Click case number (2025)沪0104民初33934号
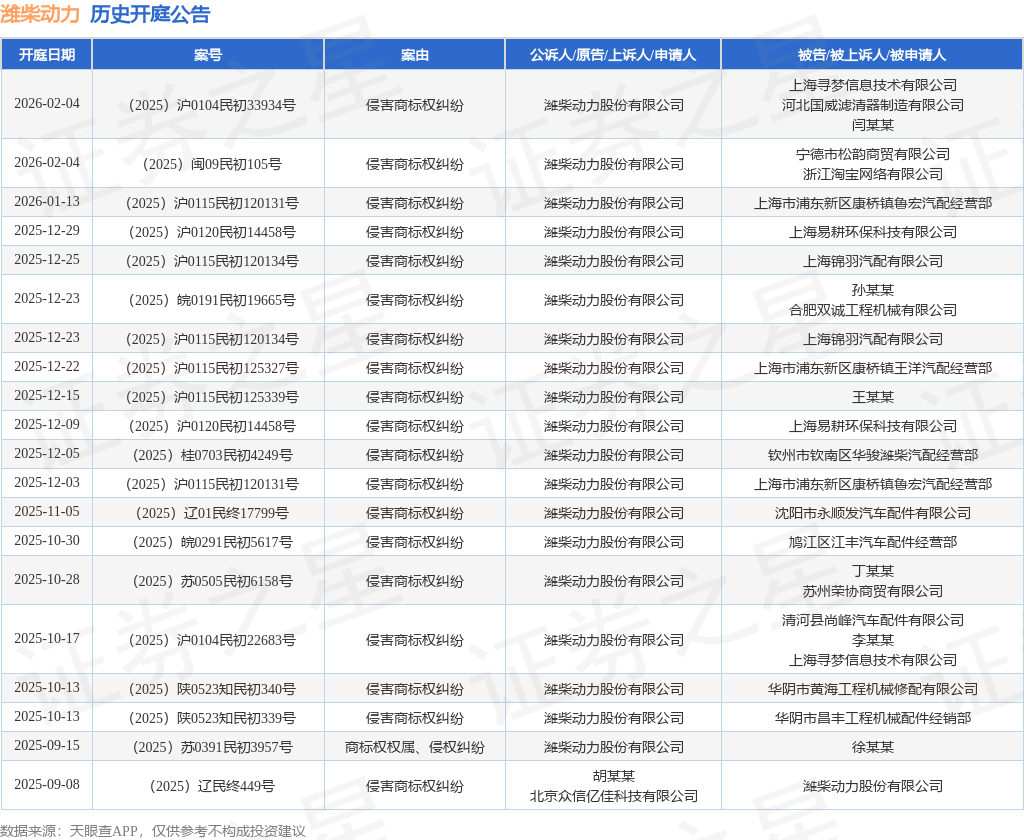Screen dimensions: 1024x840 point(212,105)
